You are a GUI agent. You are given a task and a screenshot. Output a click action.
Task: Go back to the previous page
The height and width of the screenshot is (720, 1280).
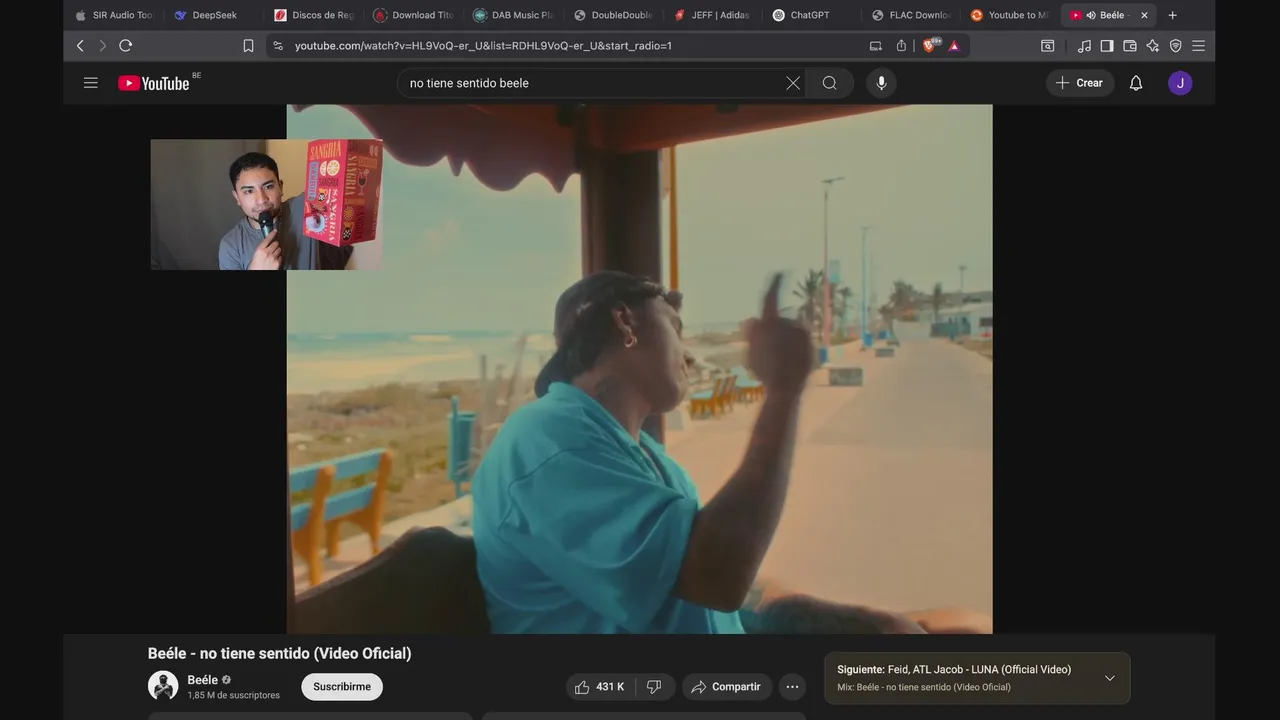(81, 46)
